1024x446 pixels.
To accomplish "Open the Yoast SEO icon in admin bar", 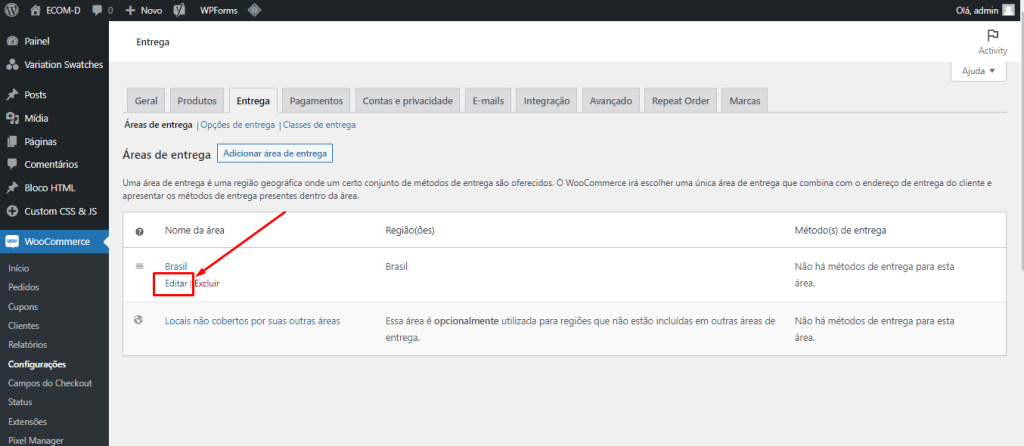I will tap(180, 10).
